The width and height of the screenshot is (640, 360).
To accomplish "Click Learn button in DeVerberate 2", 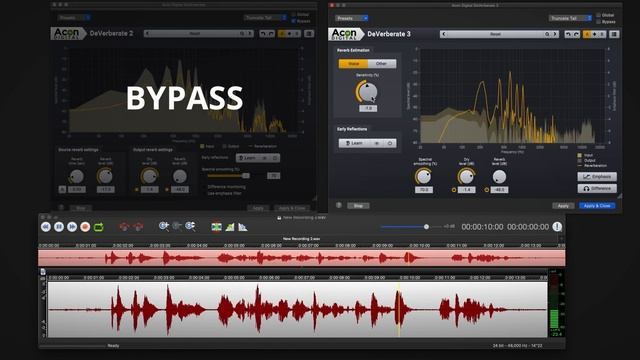I will (248, 158).
